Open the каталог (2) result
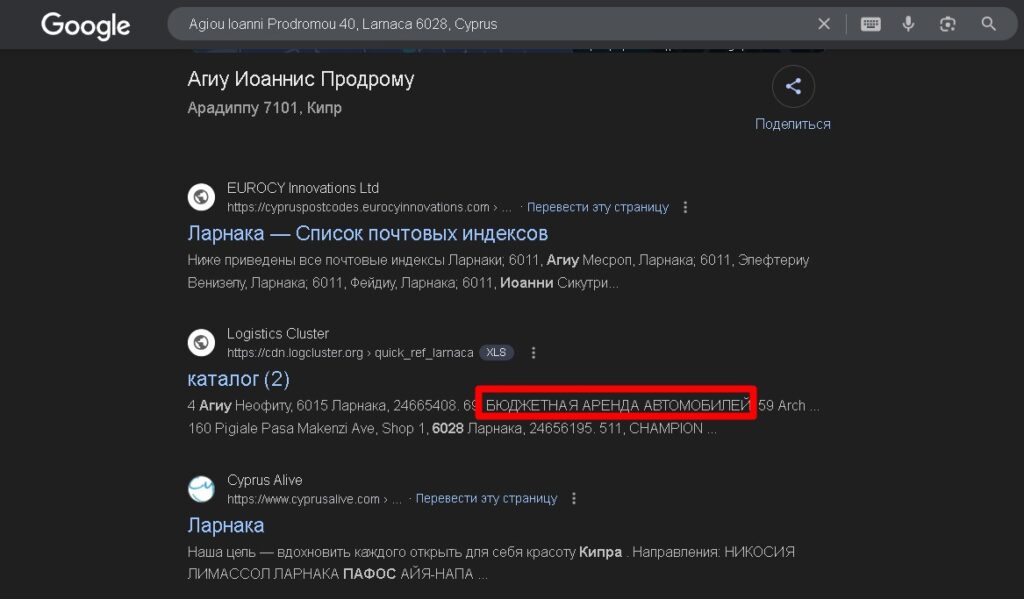Screen dimensions: 1024x599 click(x=238, y=379)
